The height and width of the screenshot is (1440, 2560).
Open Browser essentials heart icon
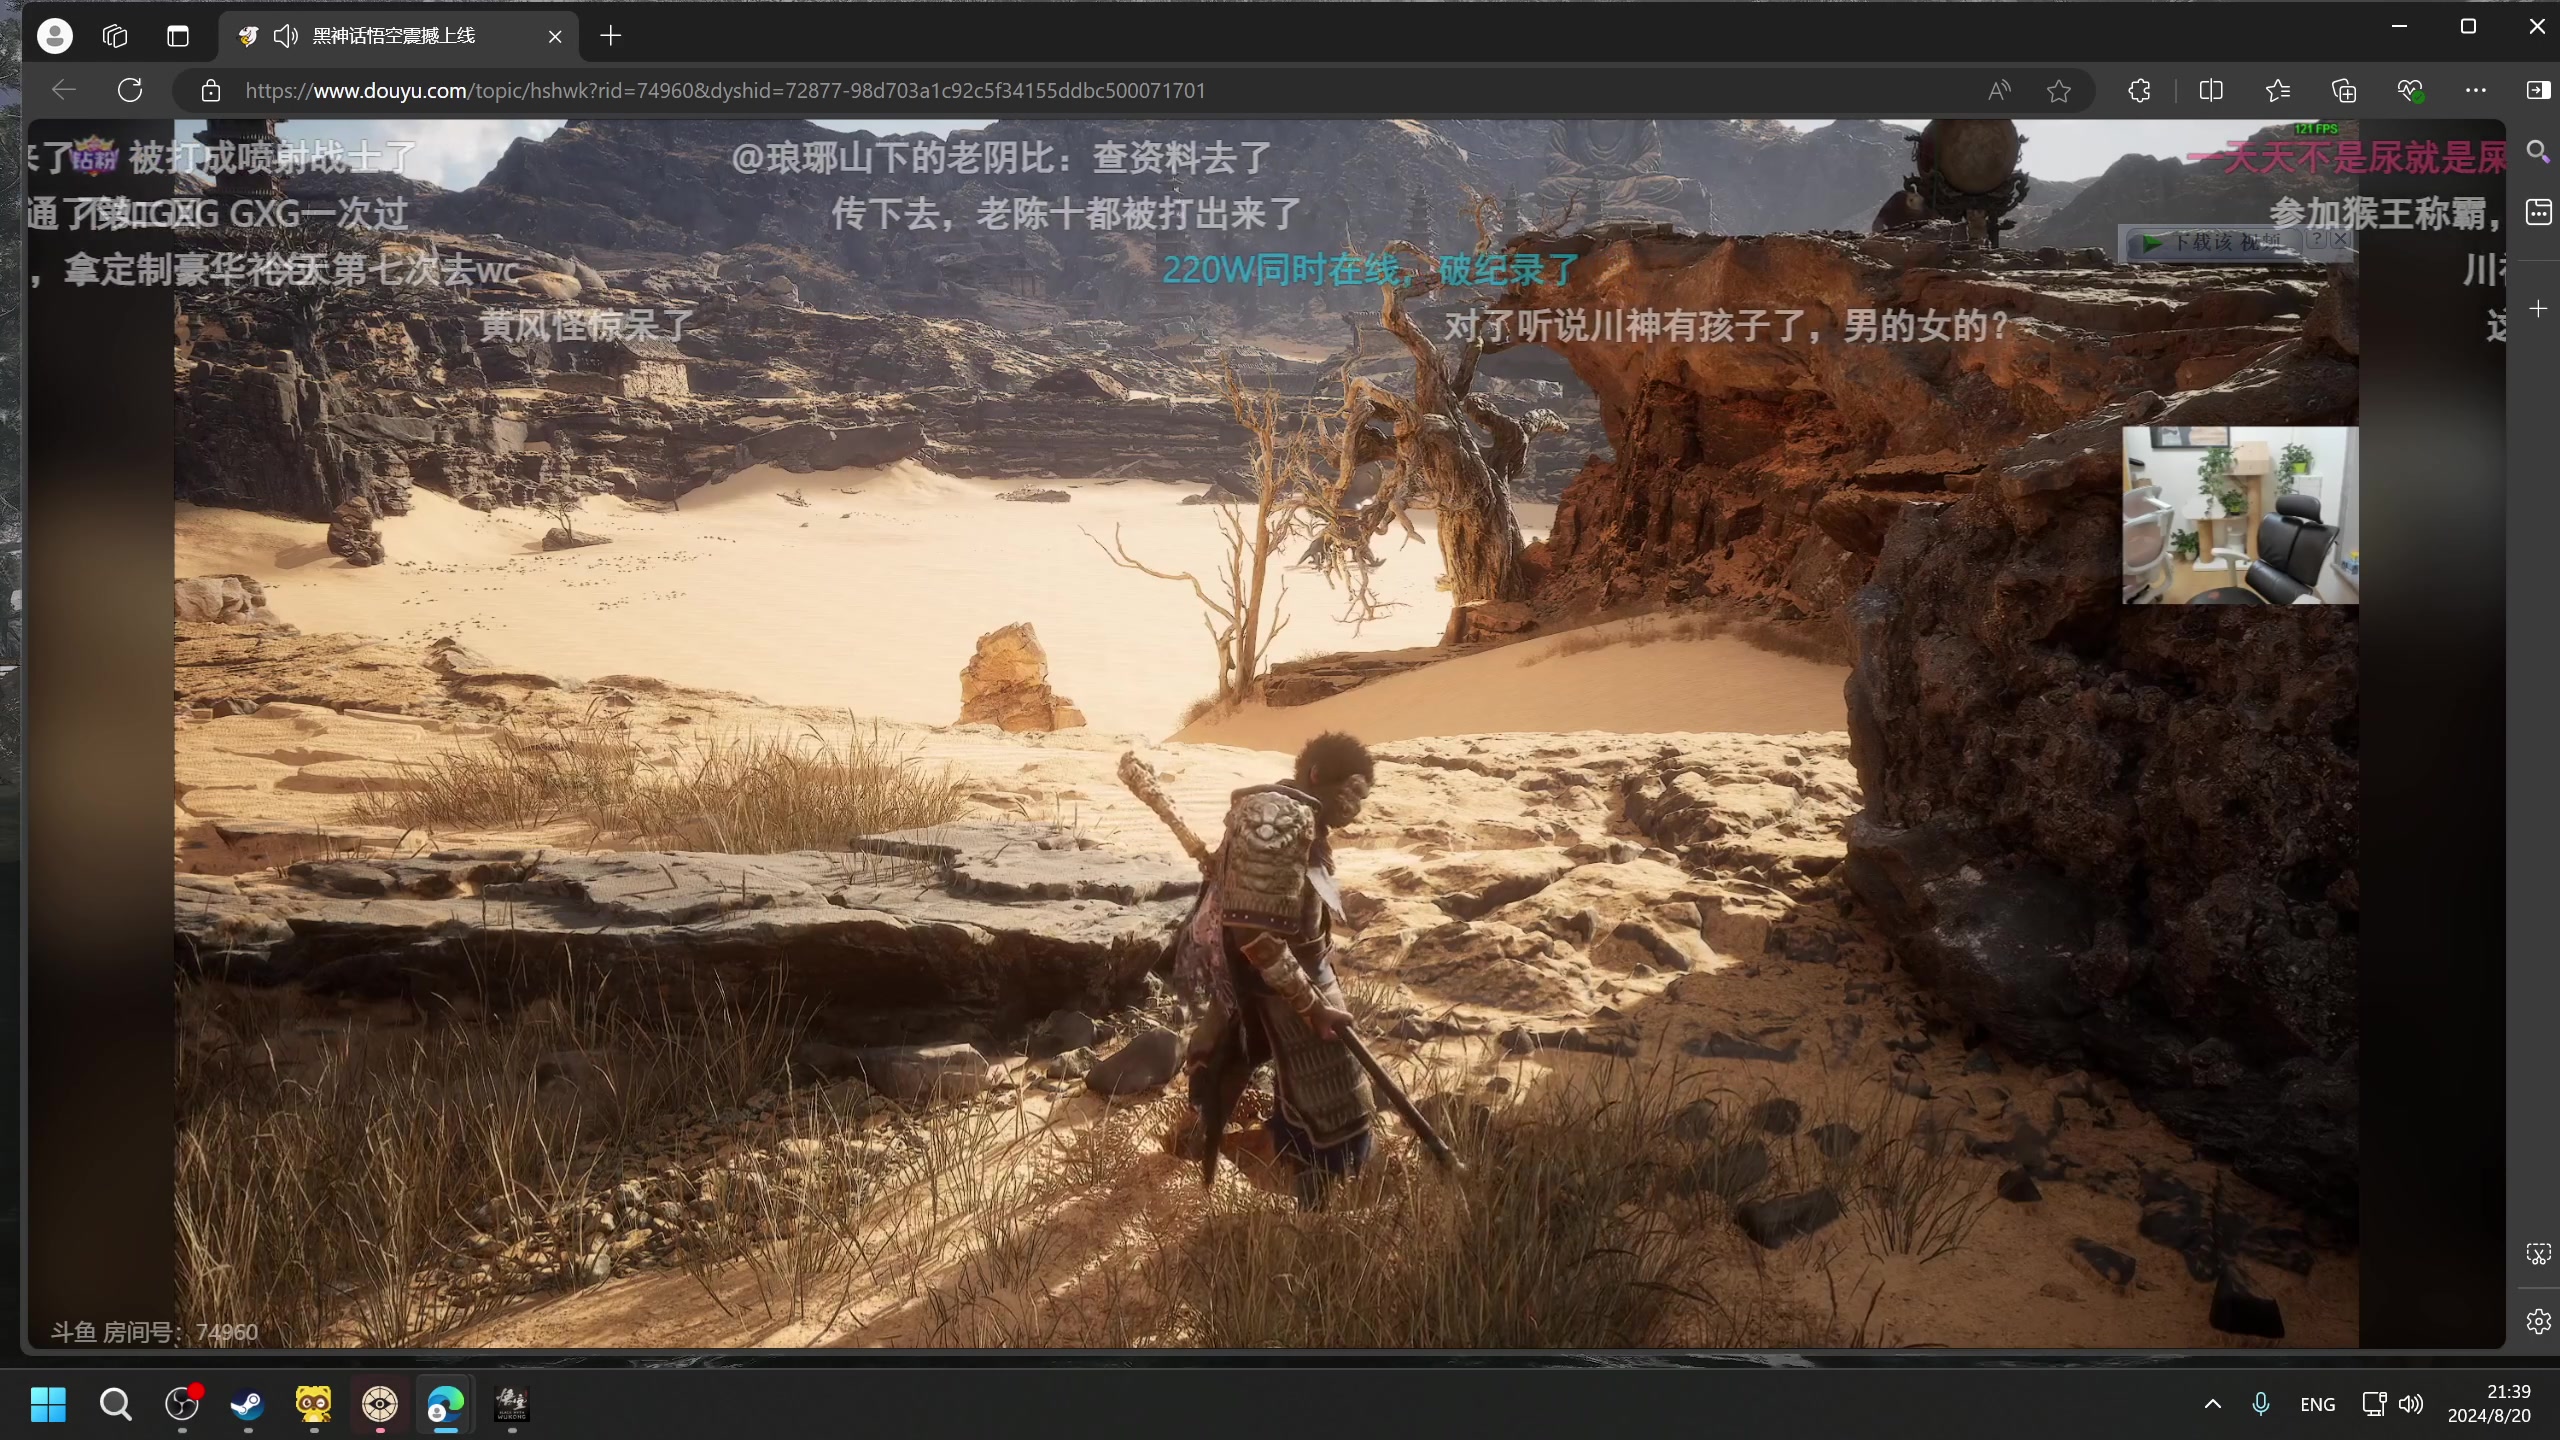pos(2410,91)
